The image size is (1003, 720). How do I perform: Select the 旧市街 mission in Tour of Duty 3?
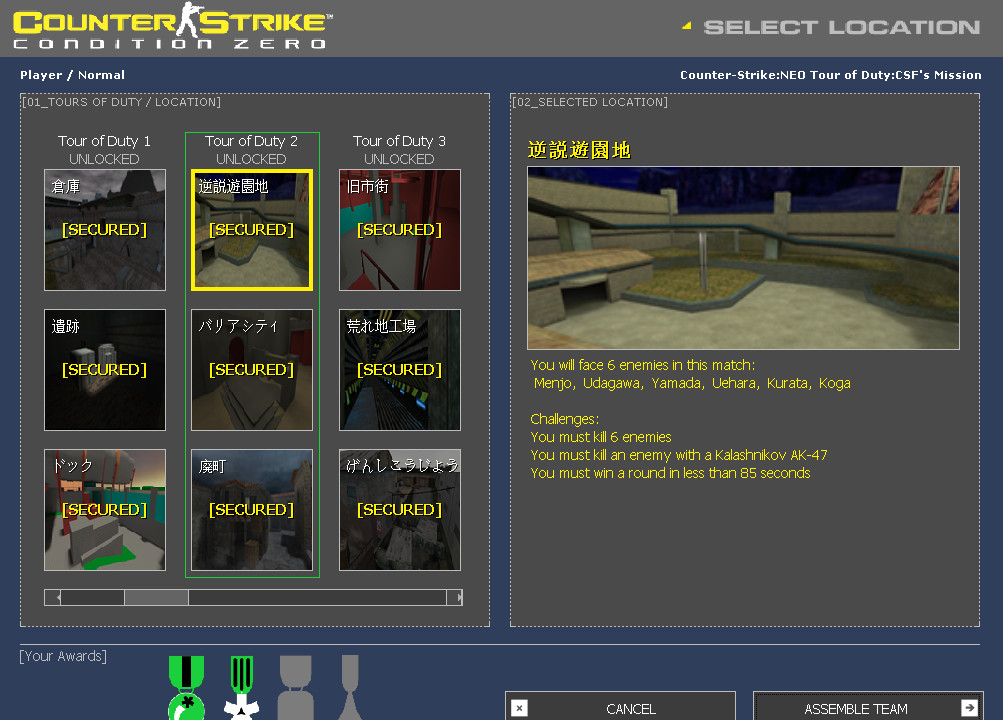(399, 229)
